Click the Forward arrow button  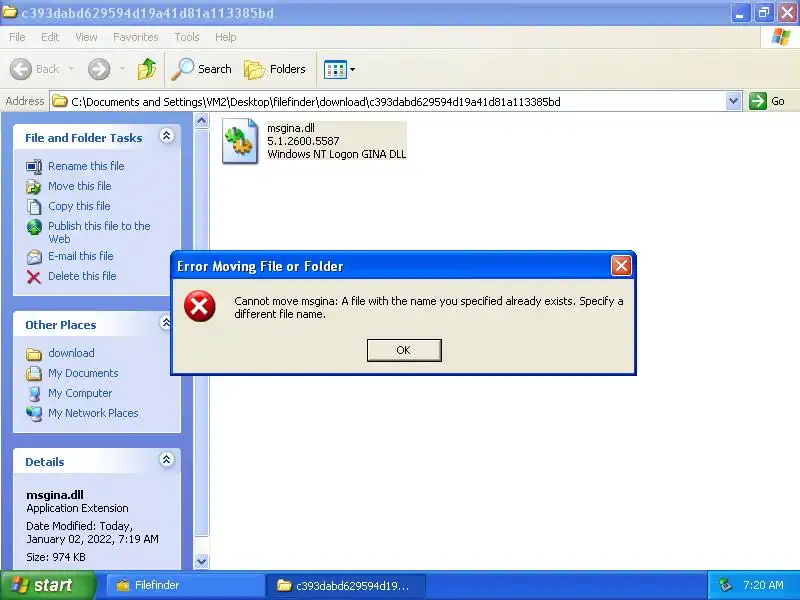[99, 69]
